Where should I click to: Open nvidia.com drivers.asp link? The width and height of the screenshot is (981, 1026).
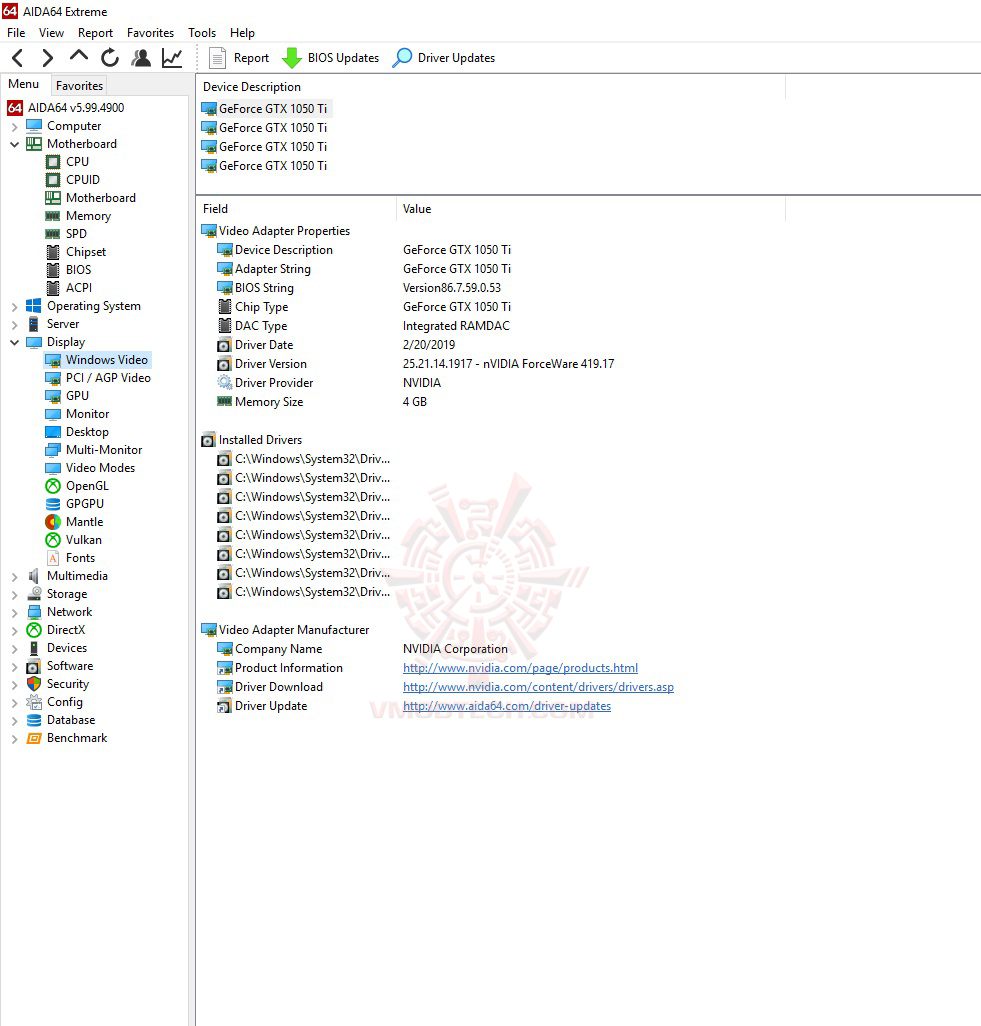(538, 687)
